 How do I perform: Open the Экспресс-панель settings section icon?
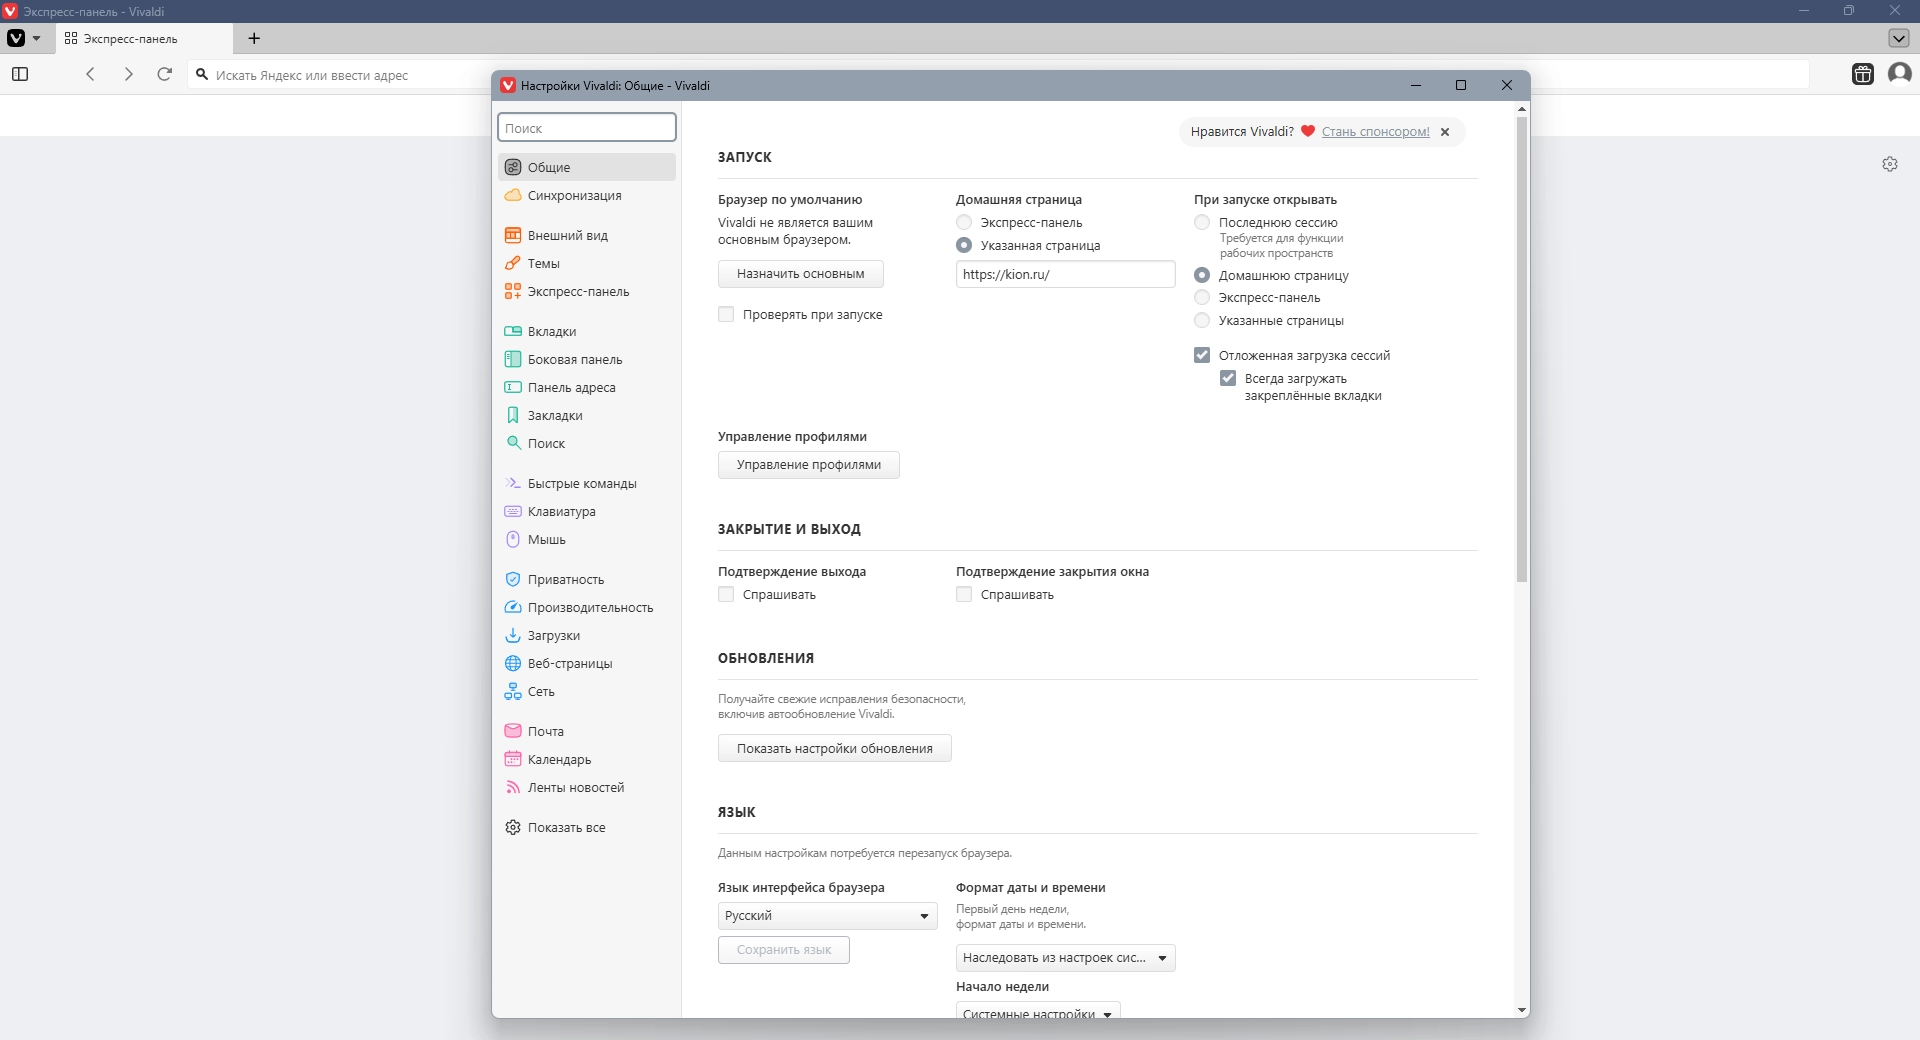click(513, 291)
